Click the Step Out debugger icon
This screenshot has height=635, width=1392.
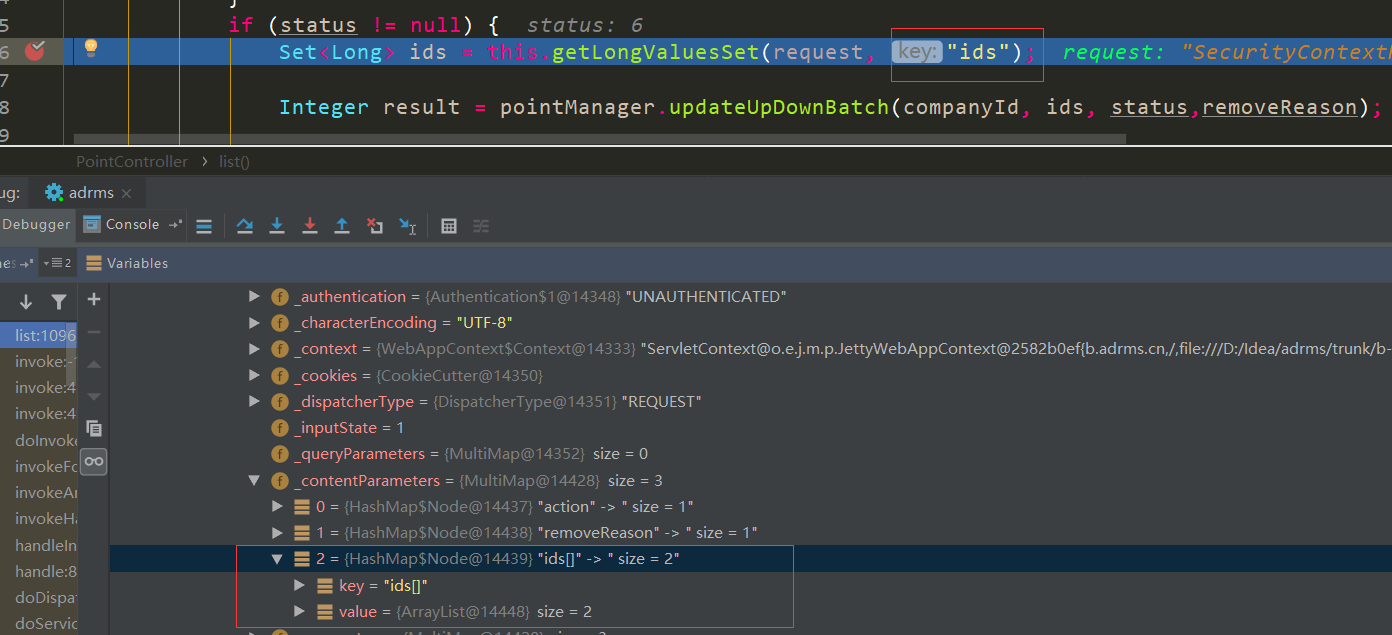(342, 226)
